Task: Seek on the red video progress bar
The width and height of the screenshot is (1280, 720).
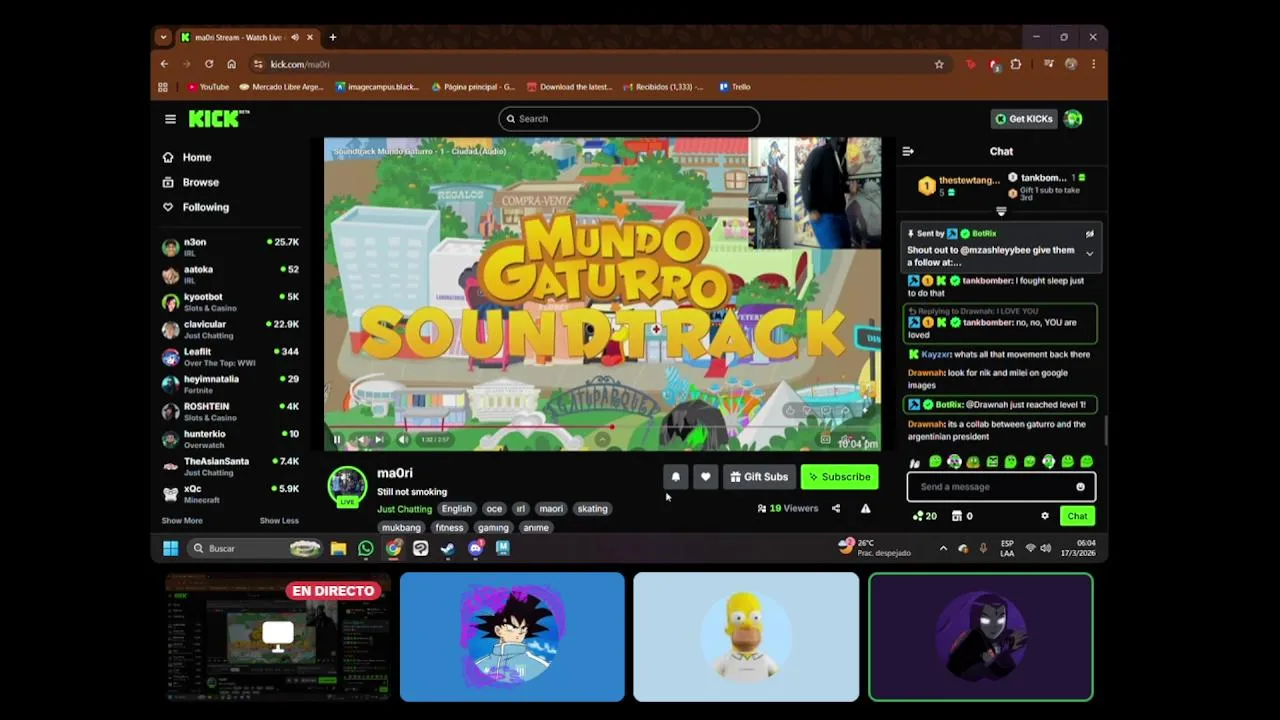Action: click(x=600, y=427)
